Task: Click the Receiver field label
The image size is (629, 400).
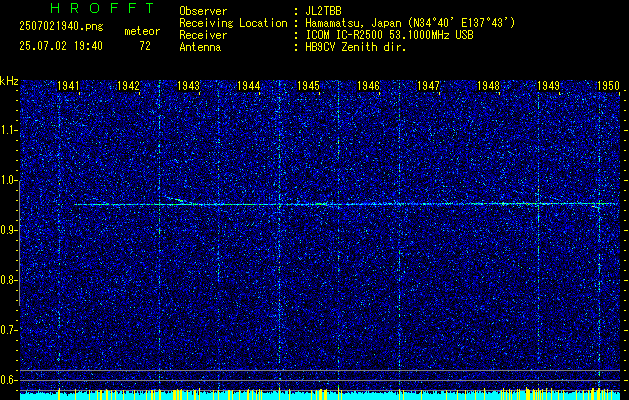Action: click(203, 35)
